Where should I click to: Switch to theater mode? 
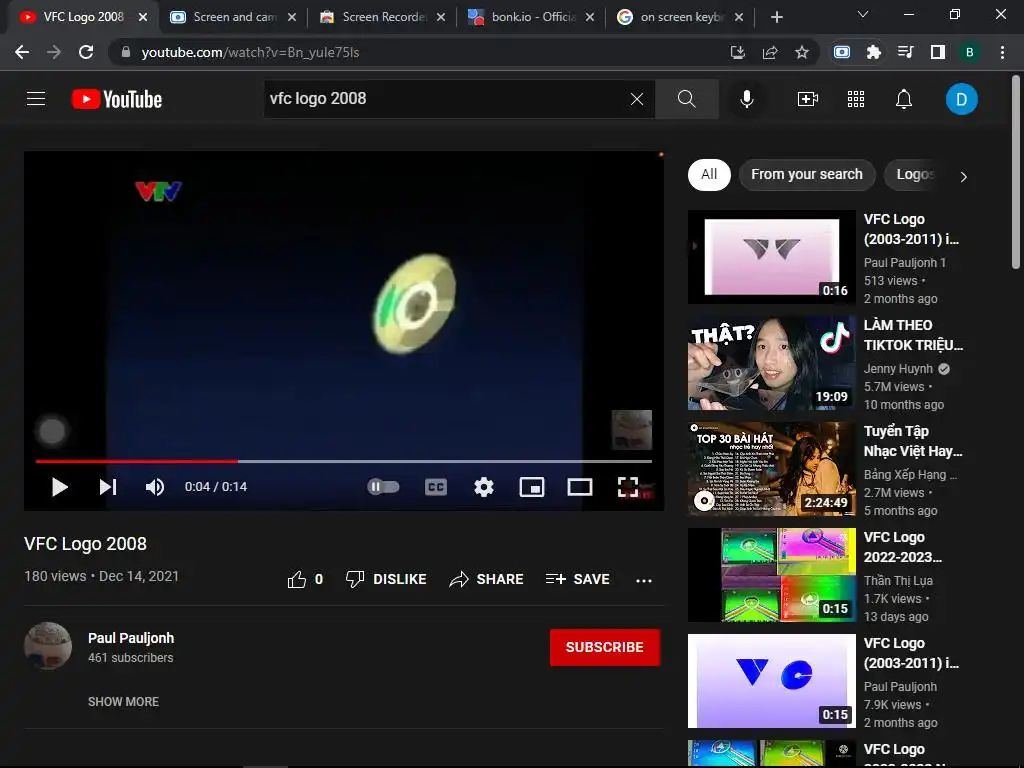coord(580,487)
